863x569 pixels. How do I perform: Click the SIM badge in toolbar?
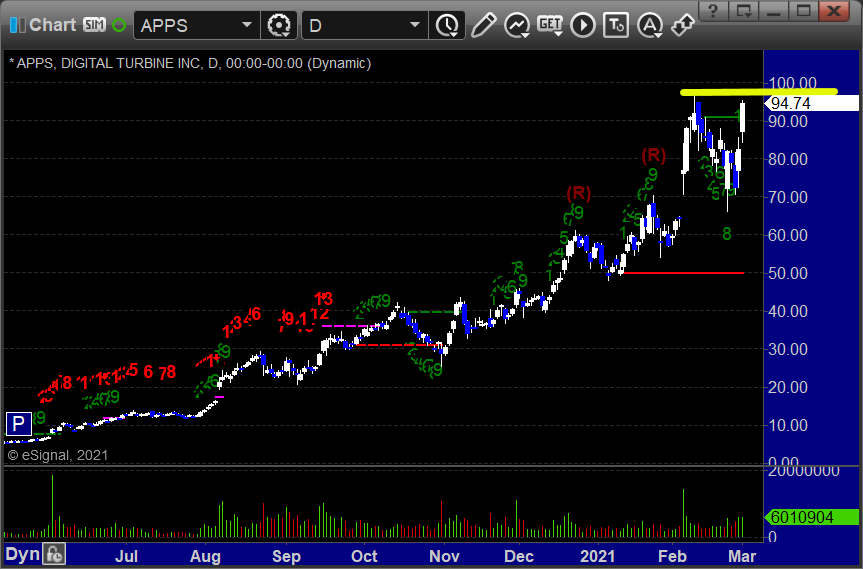(x=95, y=25)
